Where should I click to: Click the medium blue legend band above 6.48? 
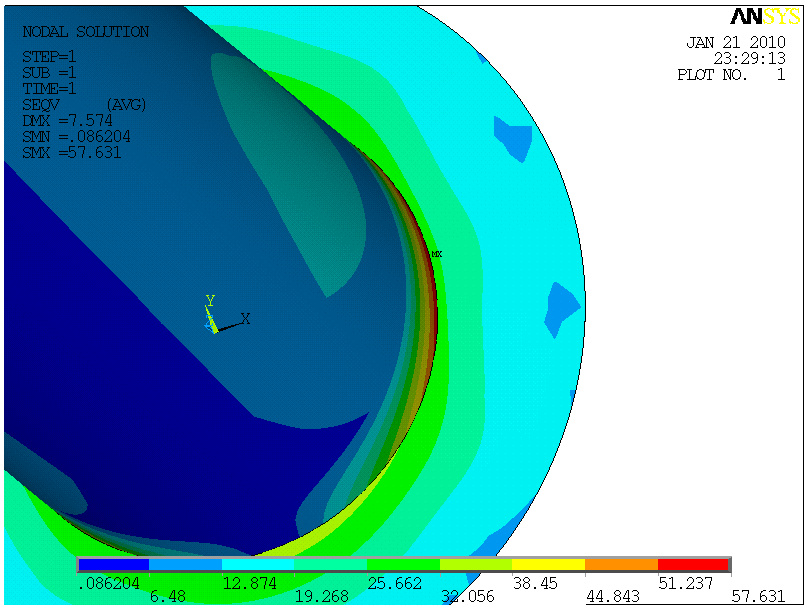point(185,564)
